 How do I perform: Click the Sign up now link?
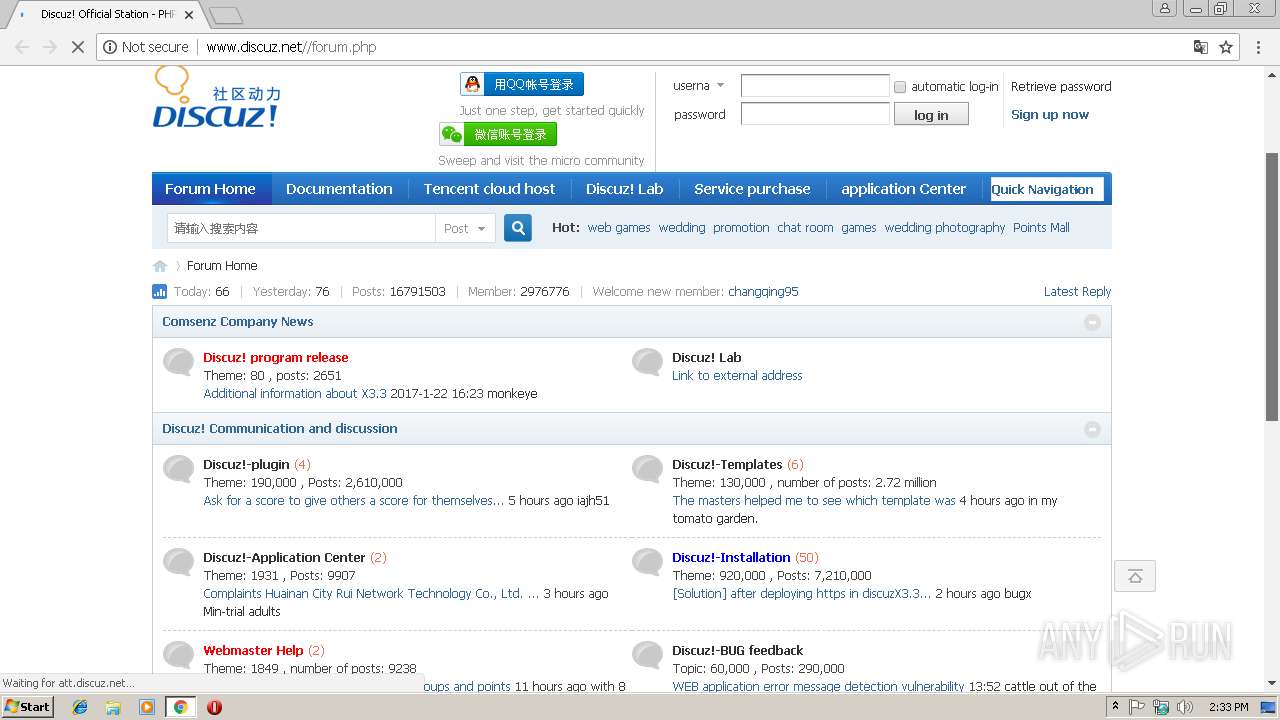pos(1050,115)
